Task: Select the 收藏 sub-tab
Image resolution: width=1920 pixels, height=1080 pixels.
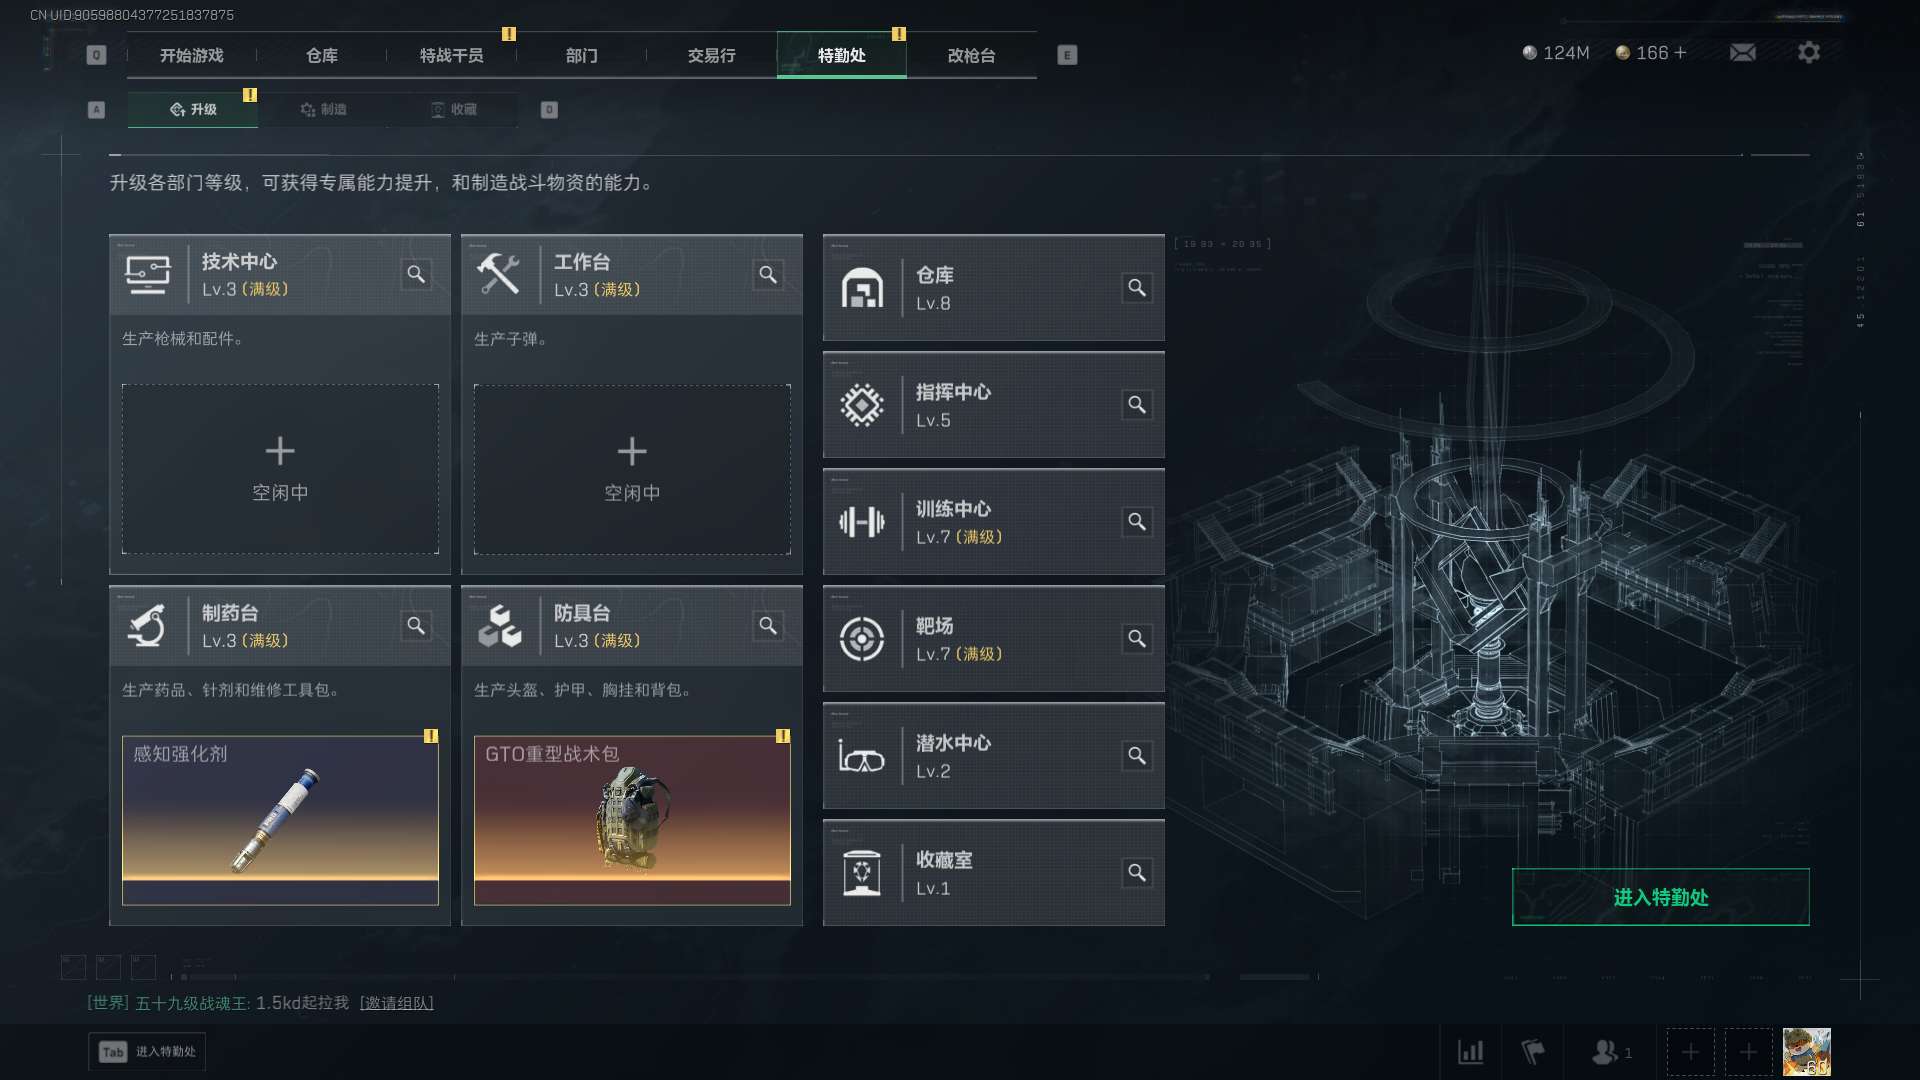Action: [453, 109]
